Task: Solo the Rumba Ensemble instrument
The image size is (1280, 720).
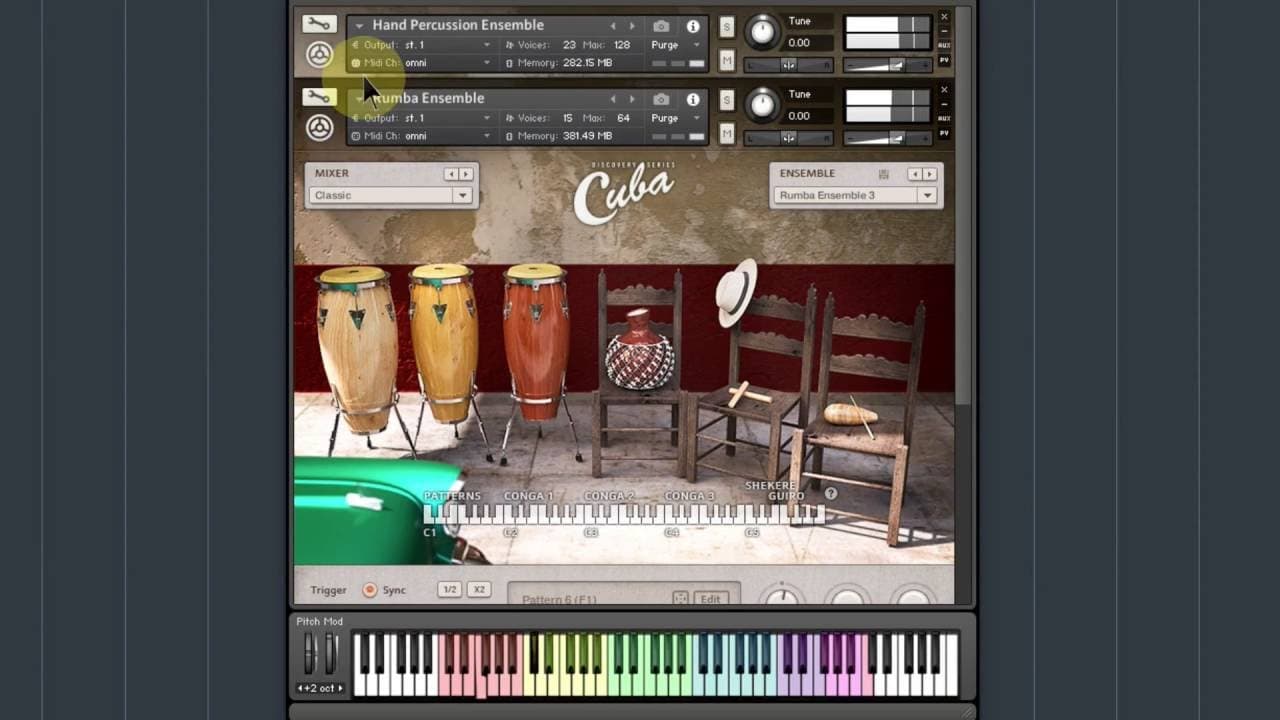Action: (727, 100)
